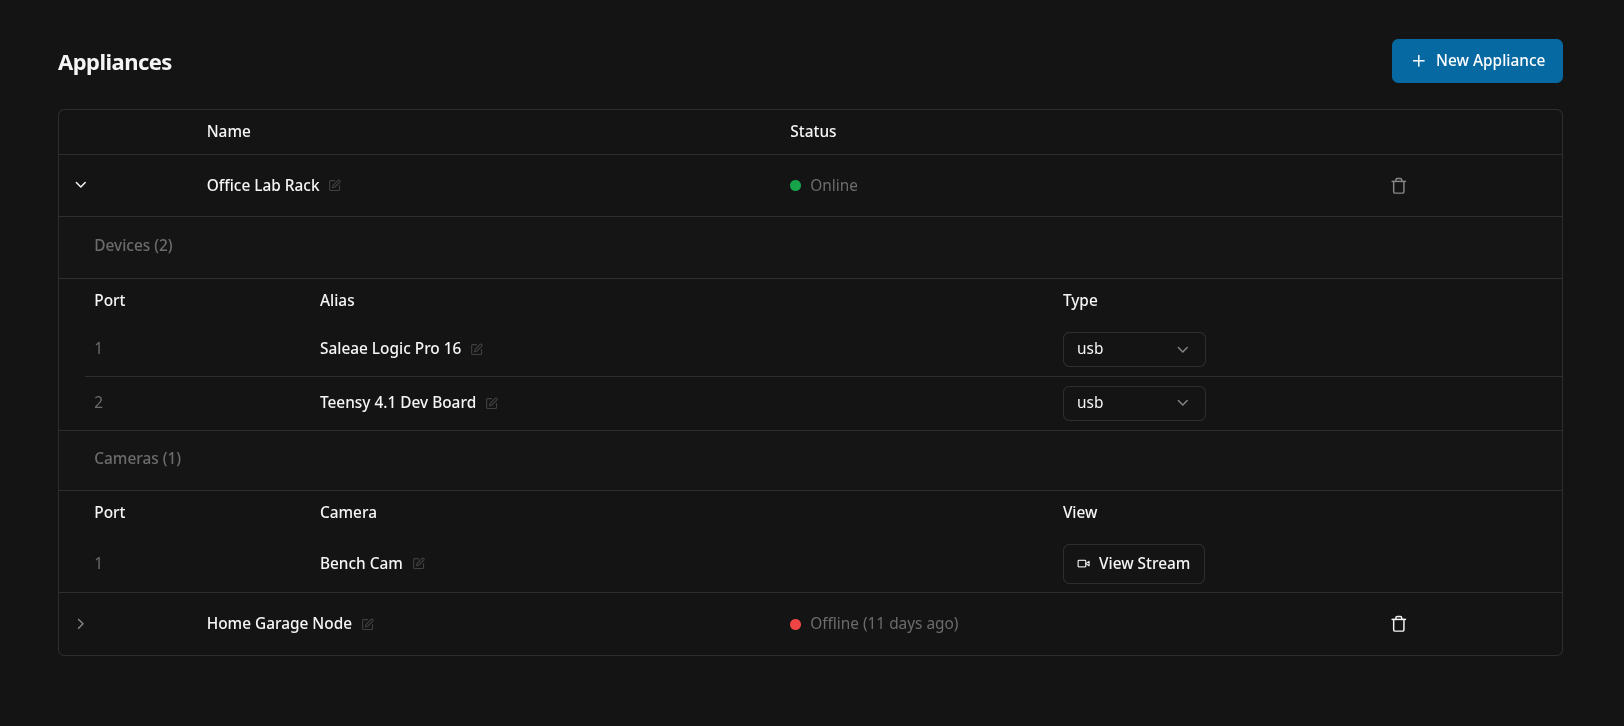This screenshot has height=726, width=1624.
Task: Edit the Home Garage Node name icon
Action: pyautogui.click(x=368, y=624)
